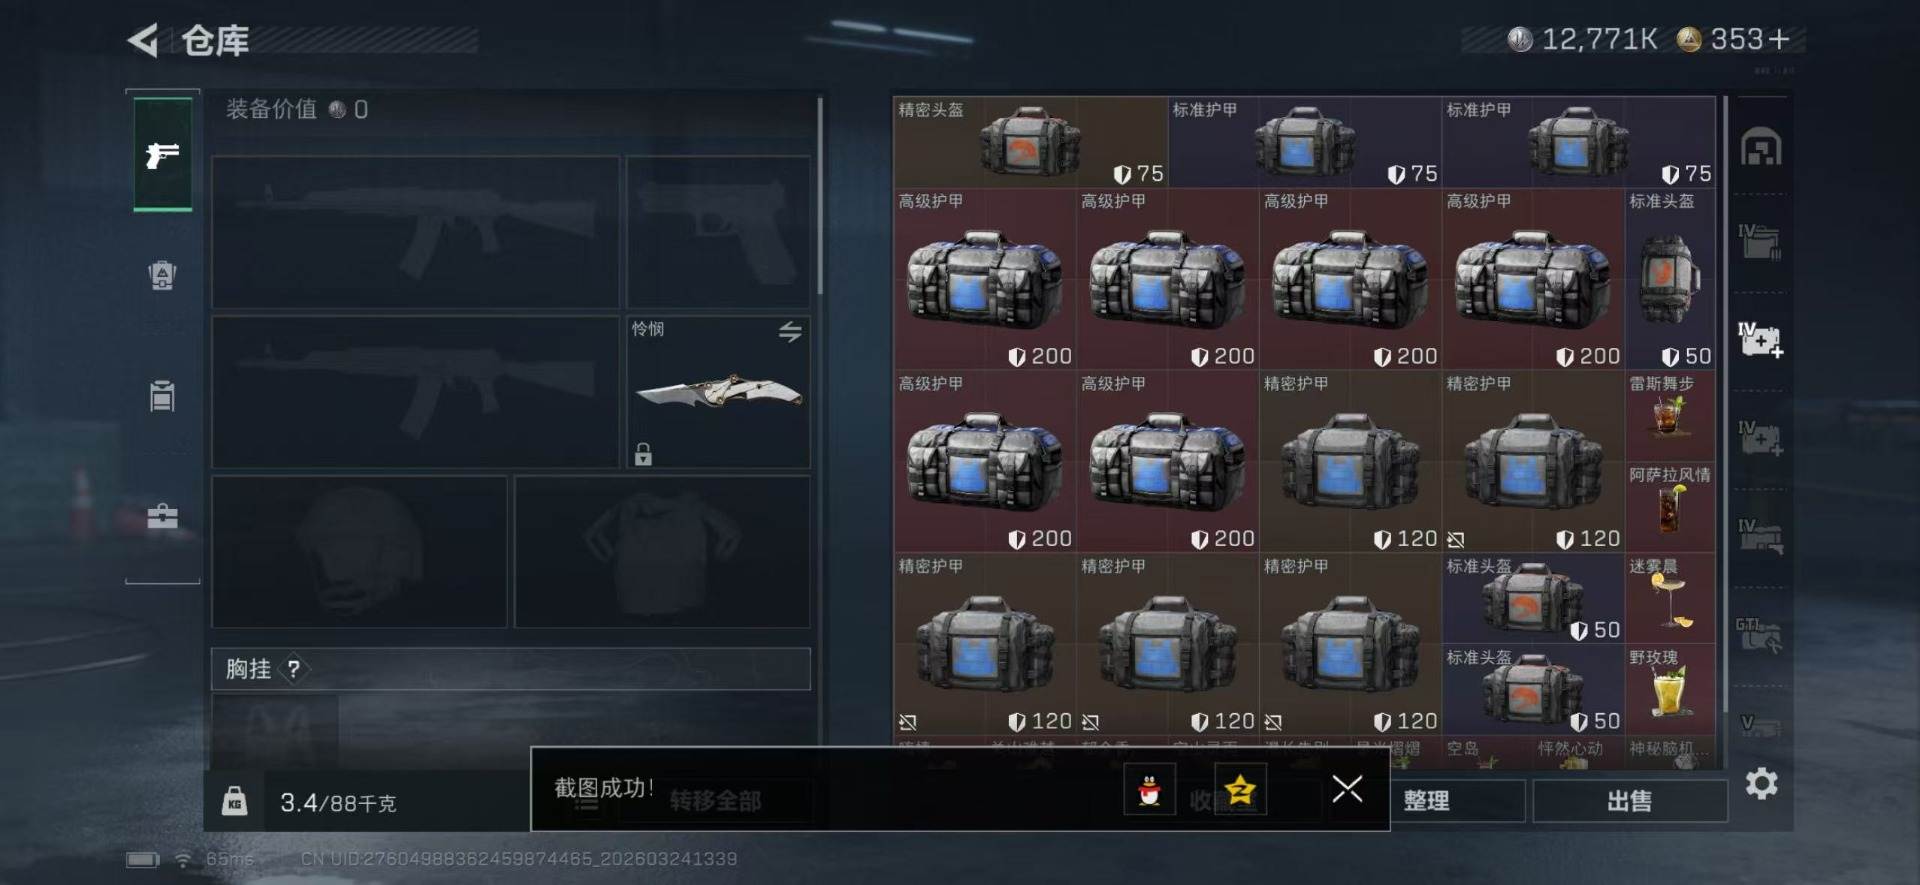Click the 整理 sort button

(x=1427, y=801)
